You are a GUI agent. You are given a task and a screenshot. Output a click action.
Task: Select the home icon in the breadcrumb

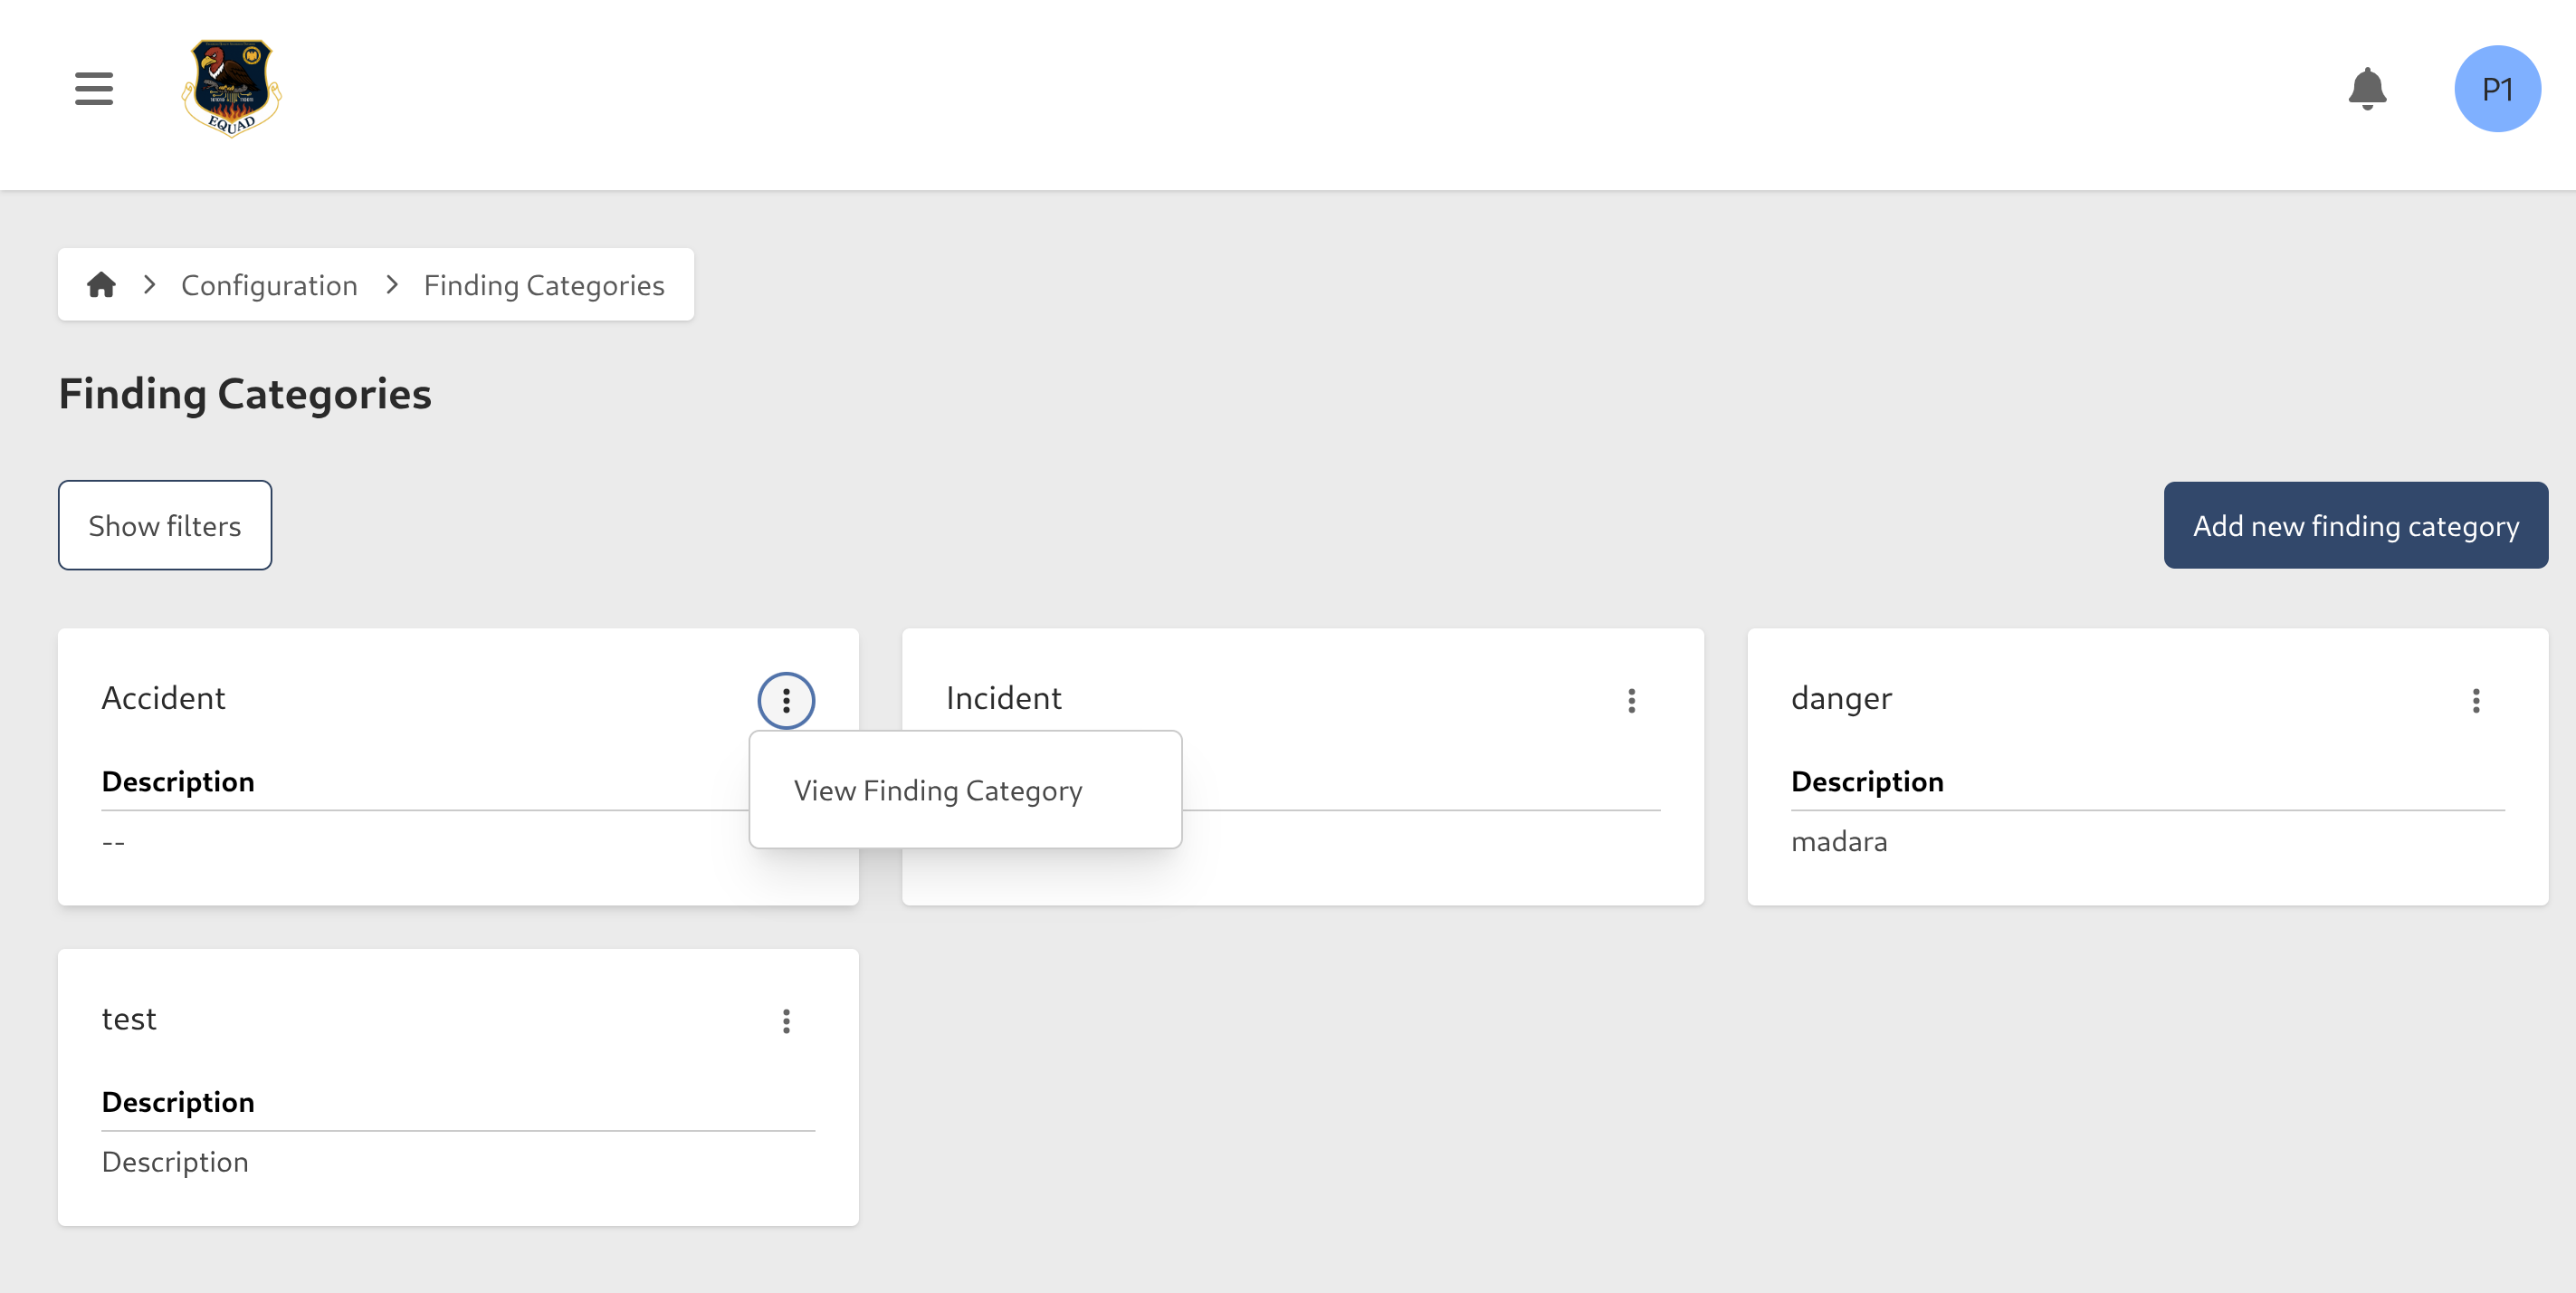pos(102,284)
